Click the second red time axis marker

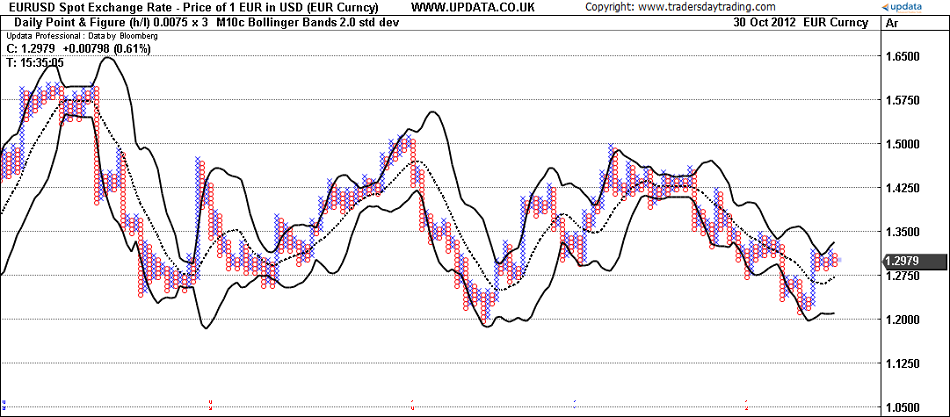tap(413, 402)
